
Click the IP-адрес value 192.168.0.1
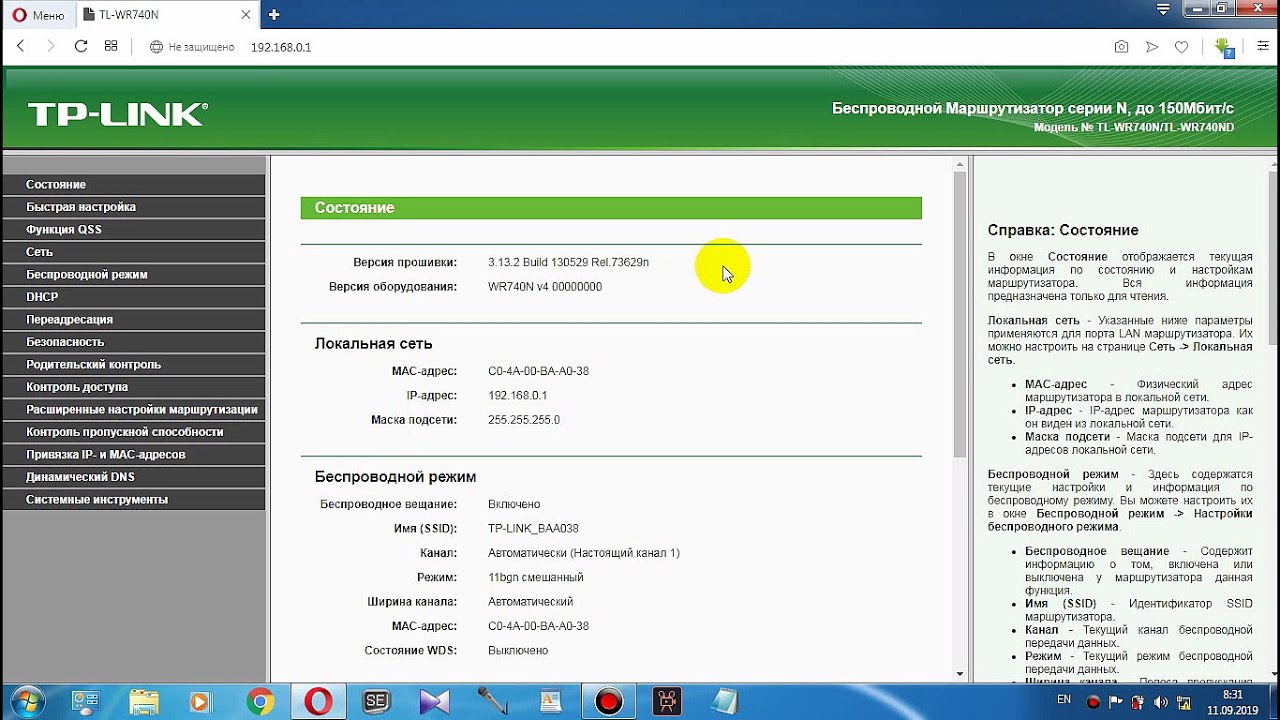[517, 396]
